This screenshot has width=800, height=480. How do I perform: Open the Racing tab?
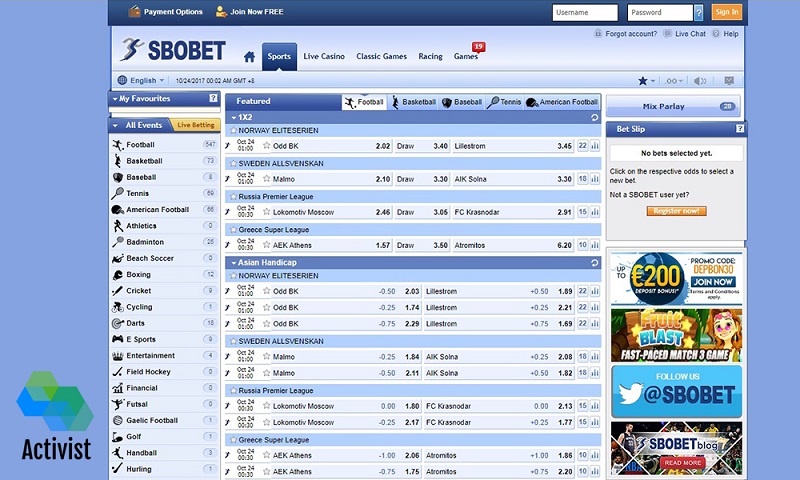(431, 57)
